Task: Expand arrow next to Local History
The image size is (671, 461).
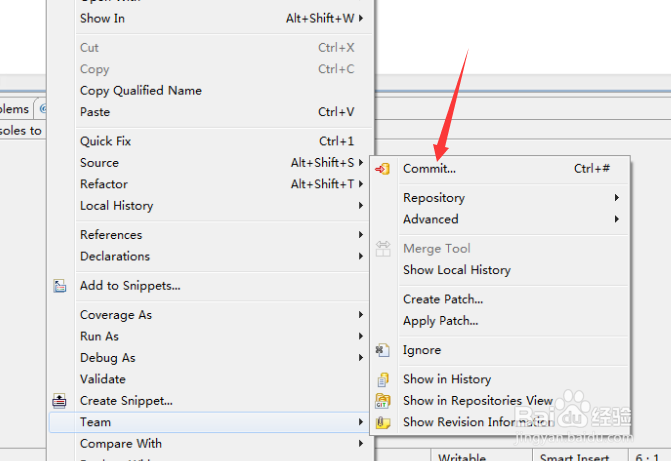Action: click(x=361, y=206)
